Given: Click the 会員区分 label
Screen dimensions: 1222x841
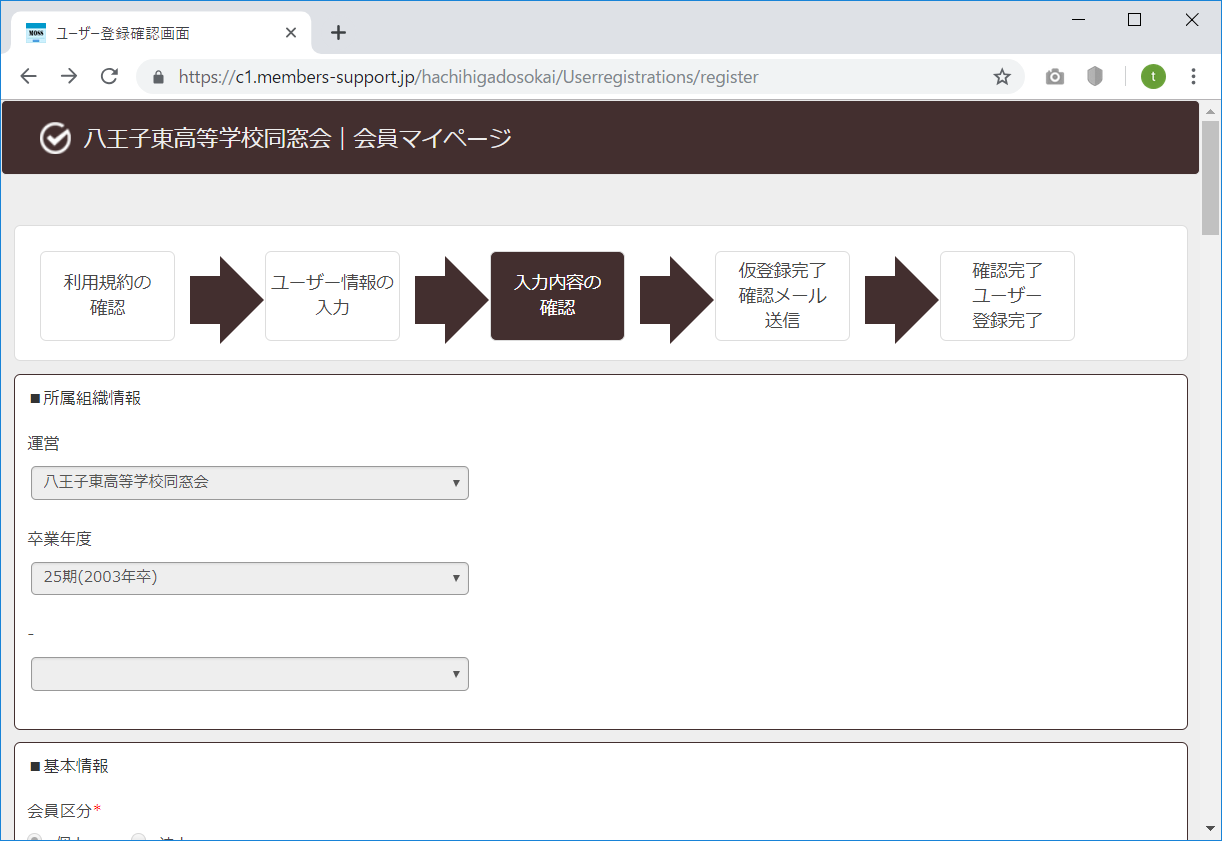Looking at the screenshot, I should [64, 810].
